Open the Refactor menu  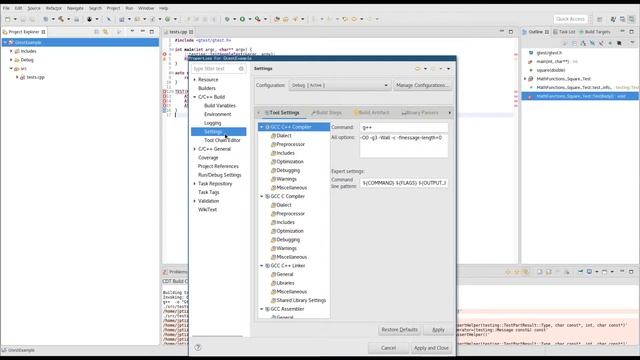coord(53,8)
